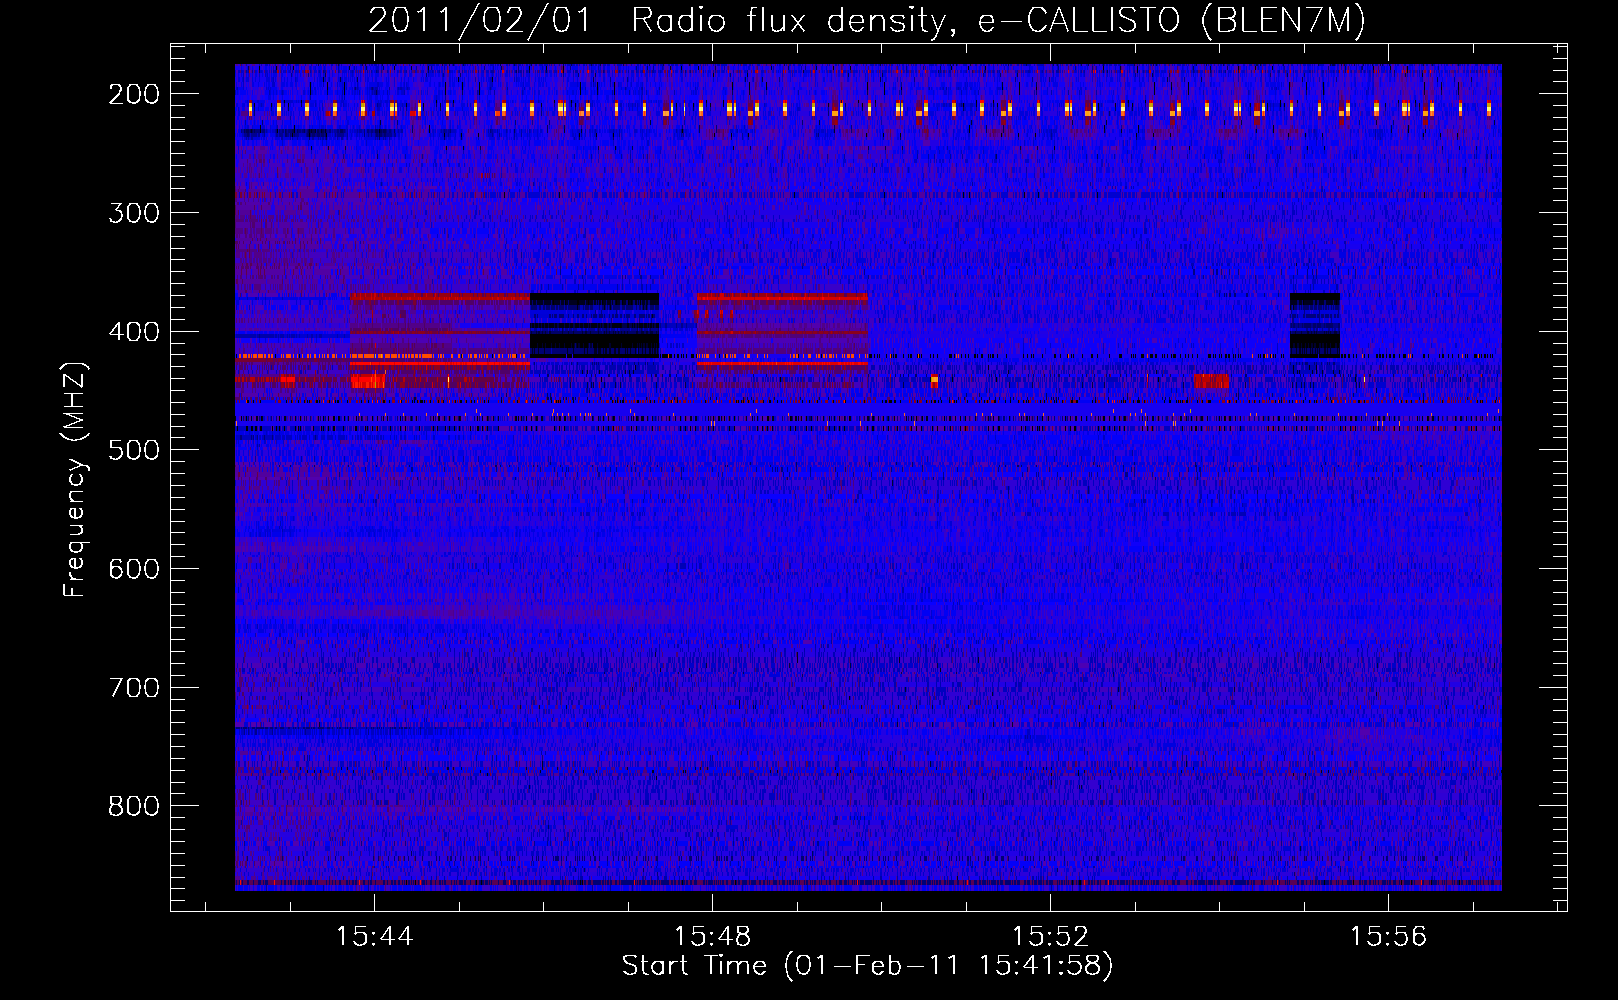Viewport: 1618px width, 1000px height.
Task: Click the 15:56 time tick label
Action: [x=1388, y=937]
